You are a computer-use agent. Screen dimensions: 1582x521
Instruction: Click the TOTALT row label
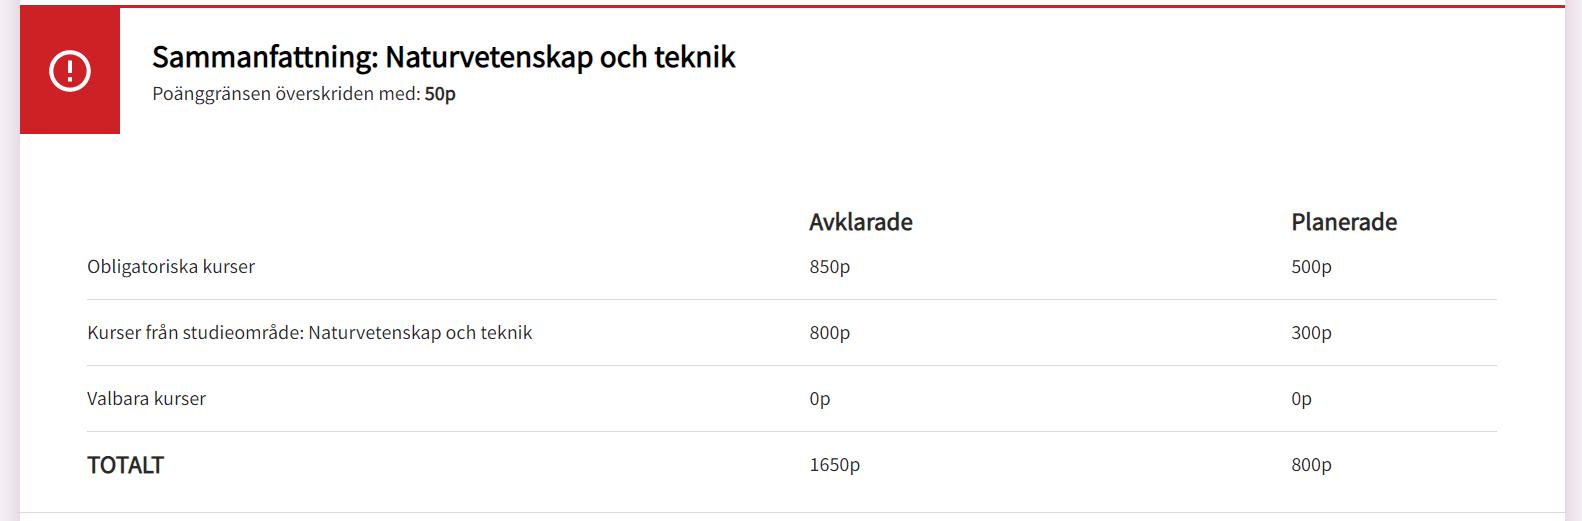pos(125,465)
